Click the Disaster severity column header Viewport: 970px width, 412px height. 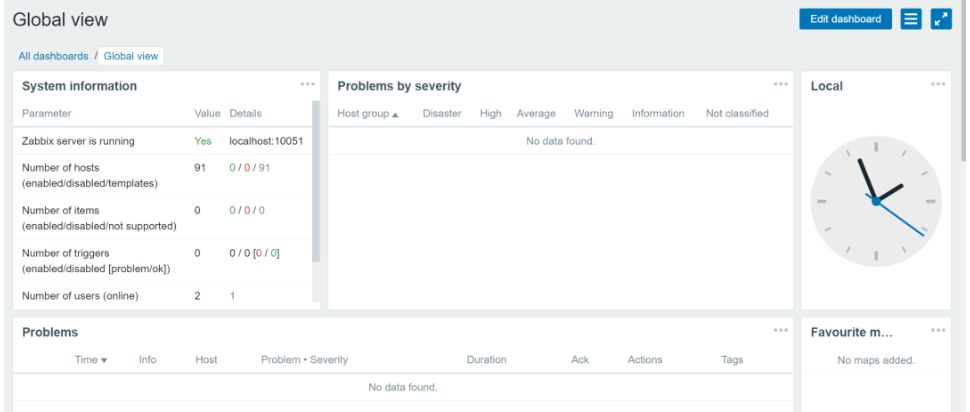tap(441, 114)
